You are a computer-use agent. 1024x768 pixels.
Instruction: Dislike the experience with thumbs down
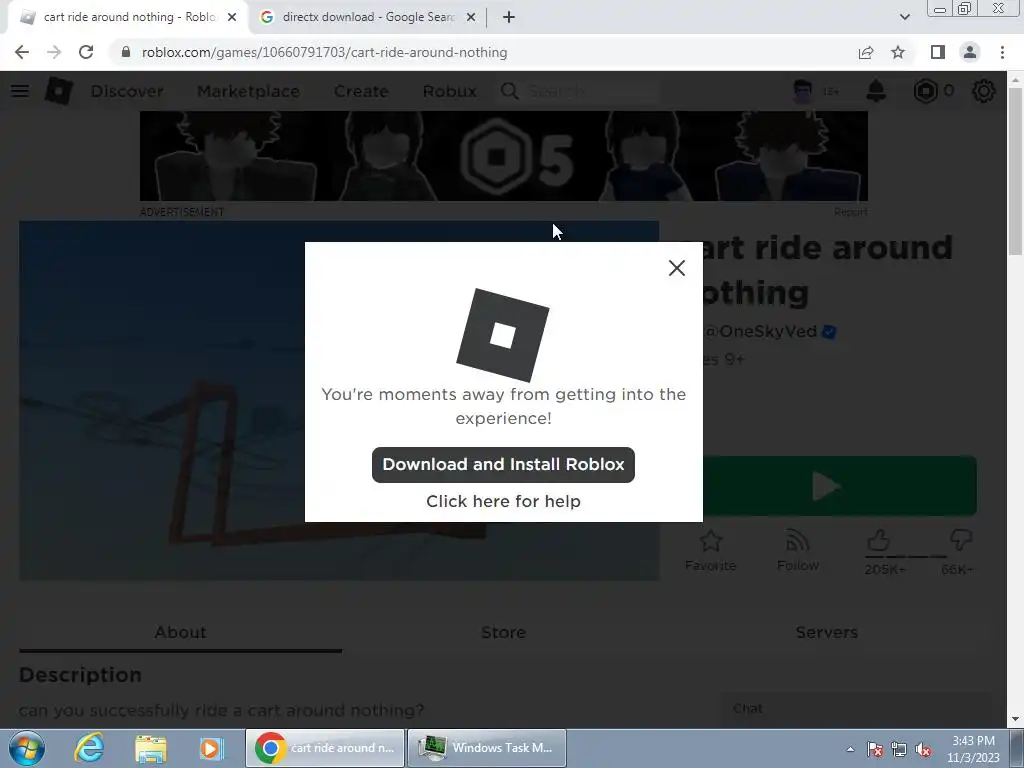pyautogui.click(x=961, y=541)
